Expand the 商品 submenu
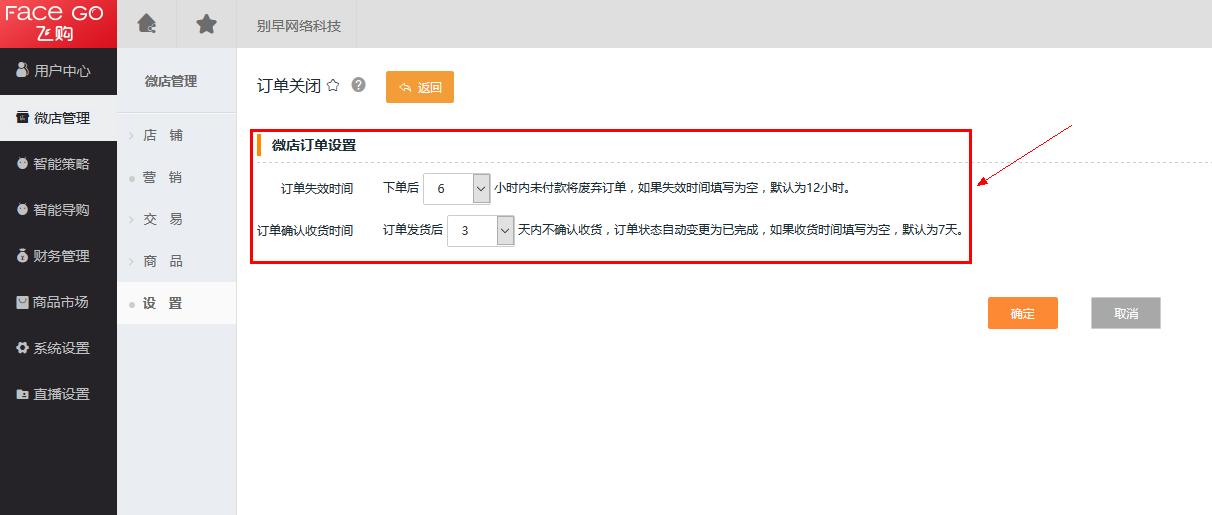Viewport: 1212px width, 515px height. pos(163,261)
